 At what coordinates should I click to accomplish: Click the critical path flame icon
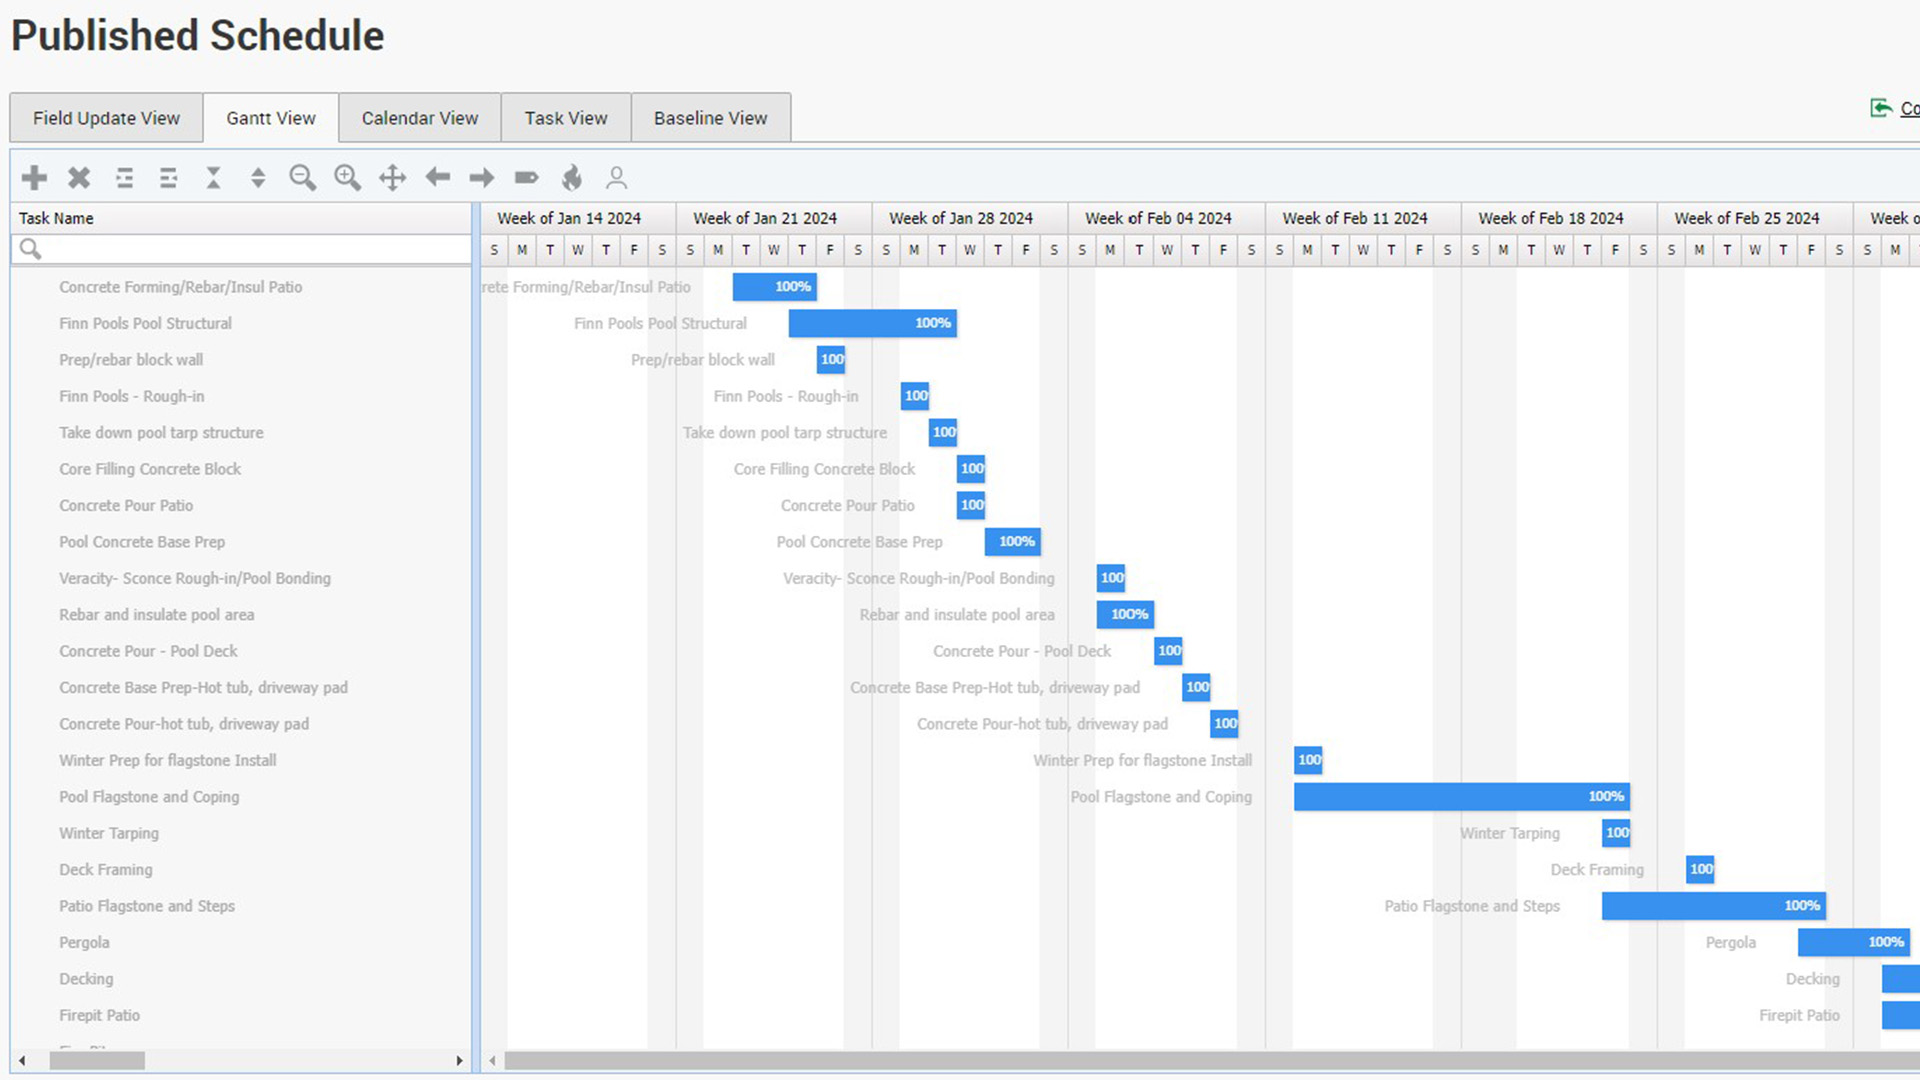pyautogui.click(x=572, y=178)
